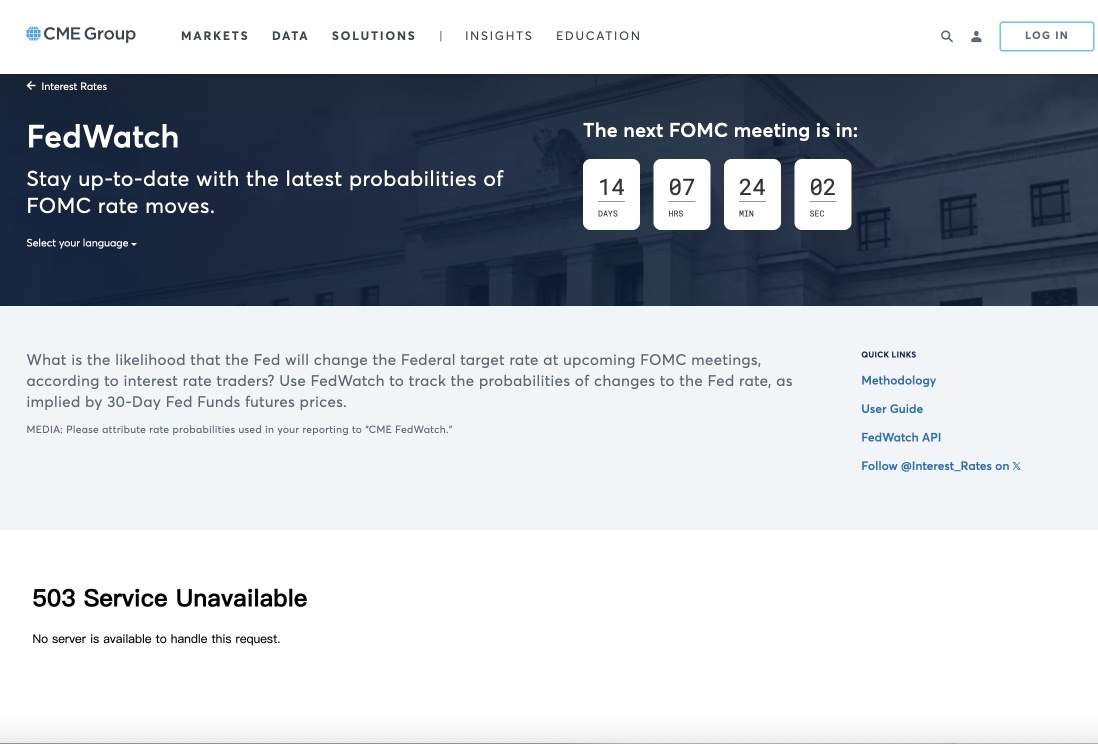Click the MIN countdown tile

click(752, 194)
